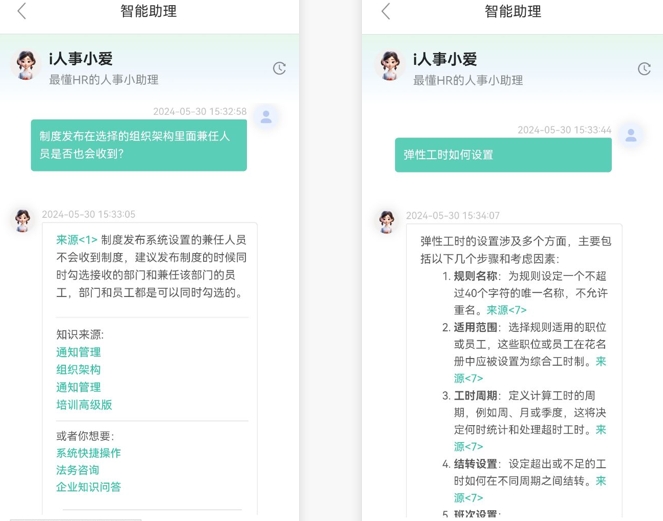Image resolution: width=663 pixels, height=521 pixels.
Task: Tap user avatar beside the 制度发布 question
Action: click(x=266, y=117)
